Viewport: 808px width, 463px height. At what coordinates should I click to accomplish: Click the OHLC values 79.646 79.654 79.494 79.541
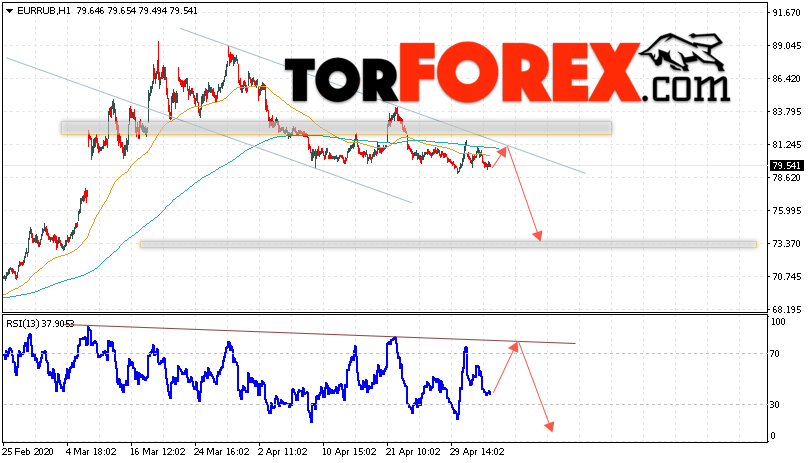coord(137,11)
